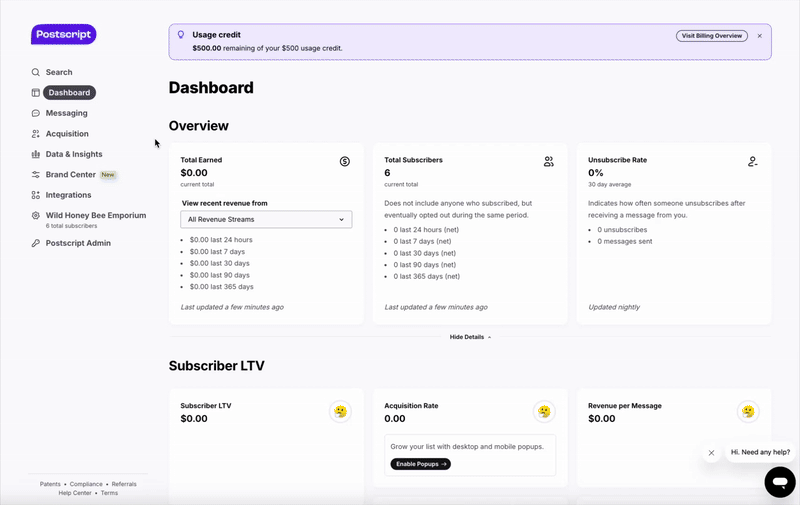
Task: Go to Dashboard in the sidebar
Action: point(69,93)
